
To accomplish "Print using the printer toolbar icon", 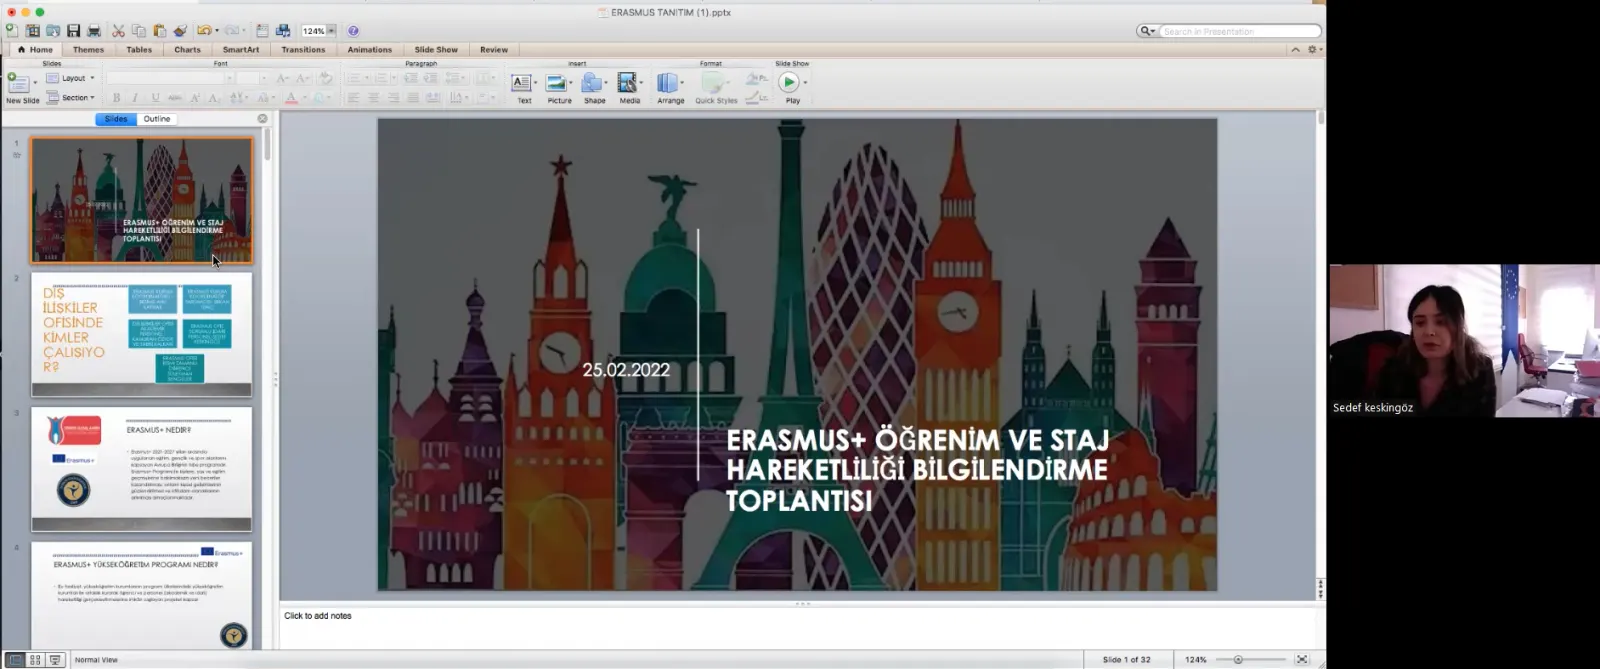I will click(94, 31).
